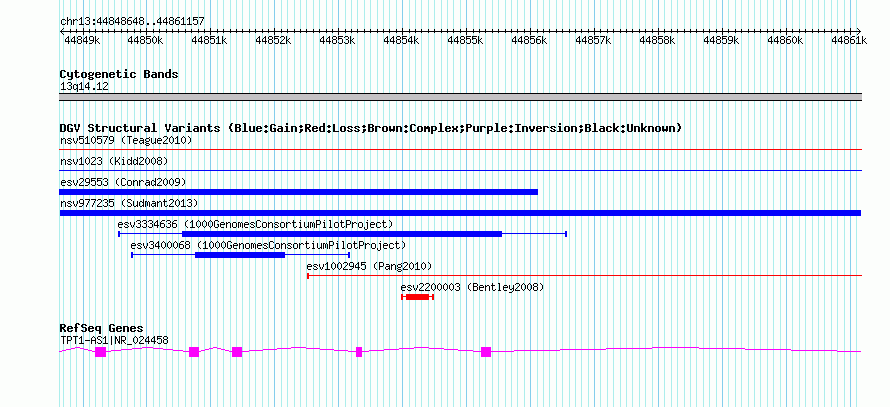Click the 44849k ruler tick label
Image resolution: width=890 pixels, height=407 pixels.
(x=82, y=40)
